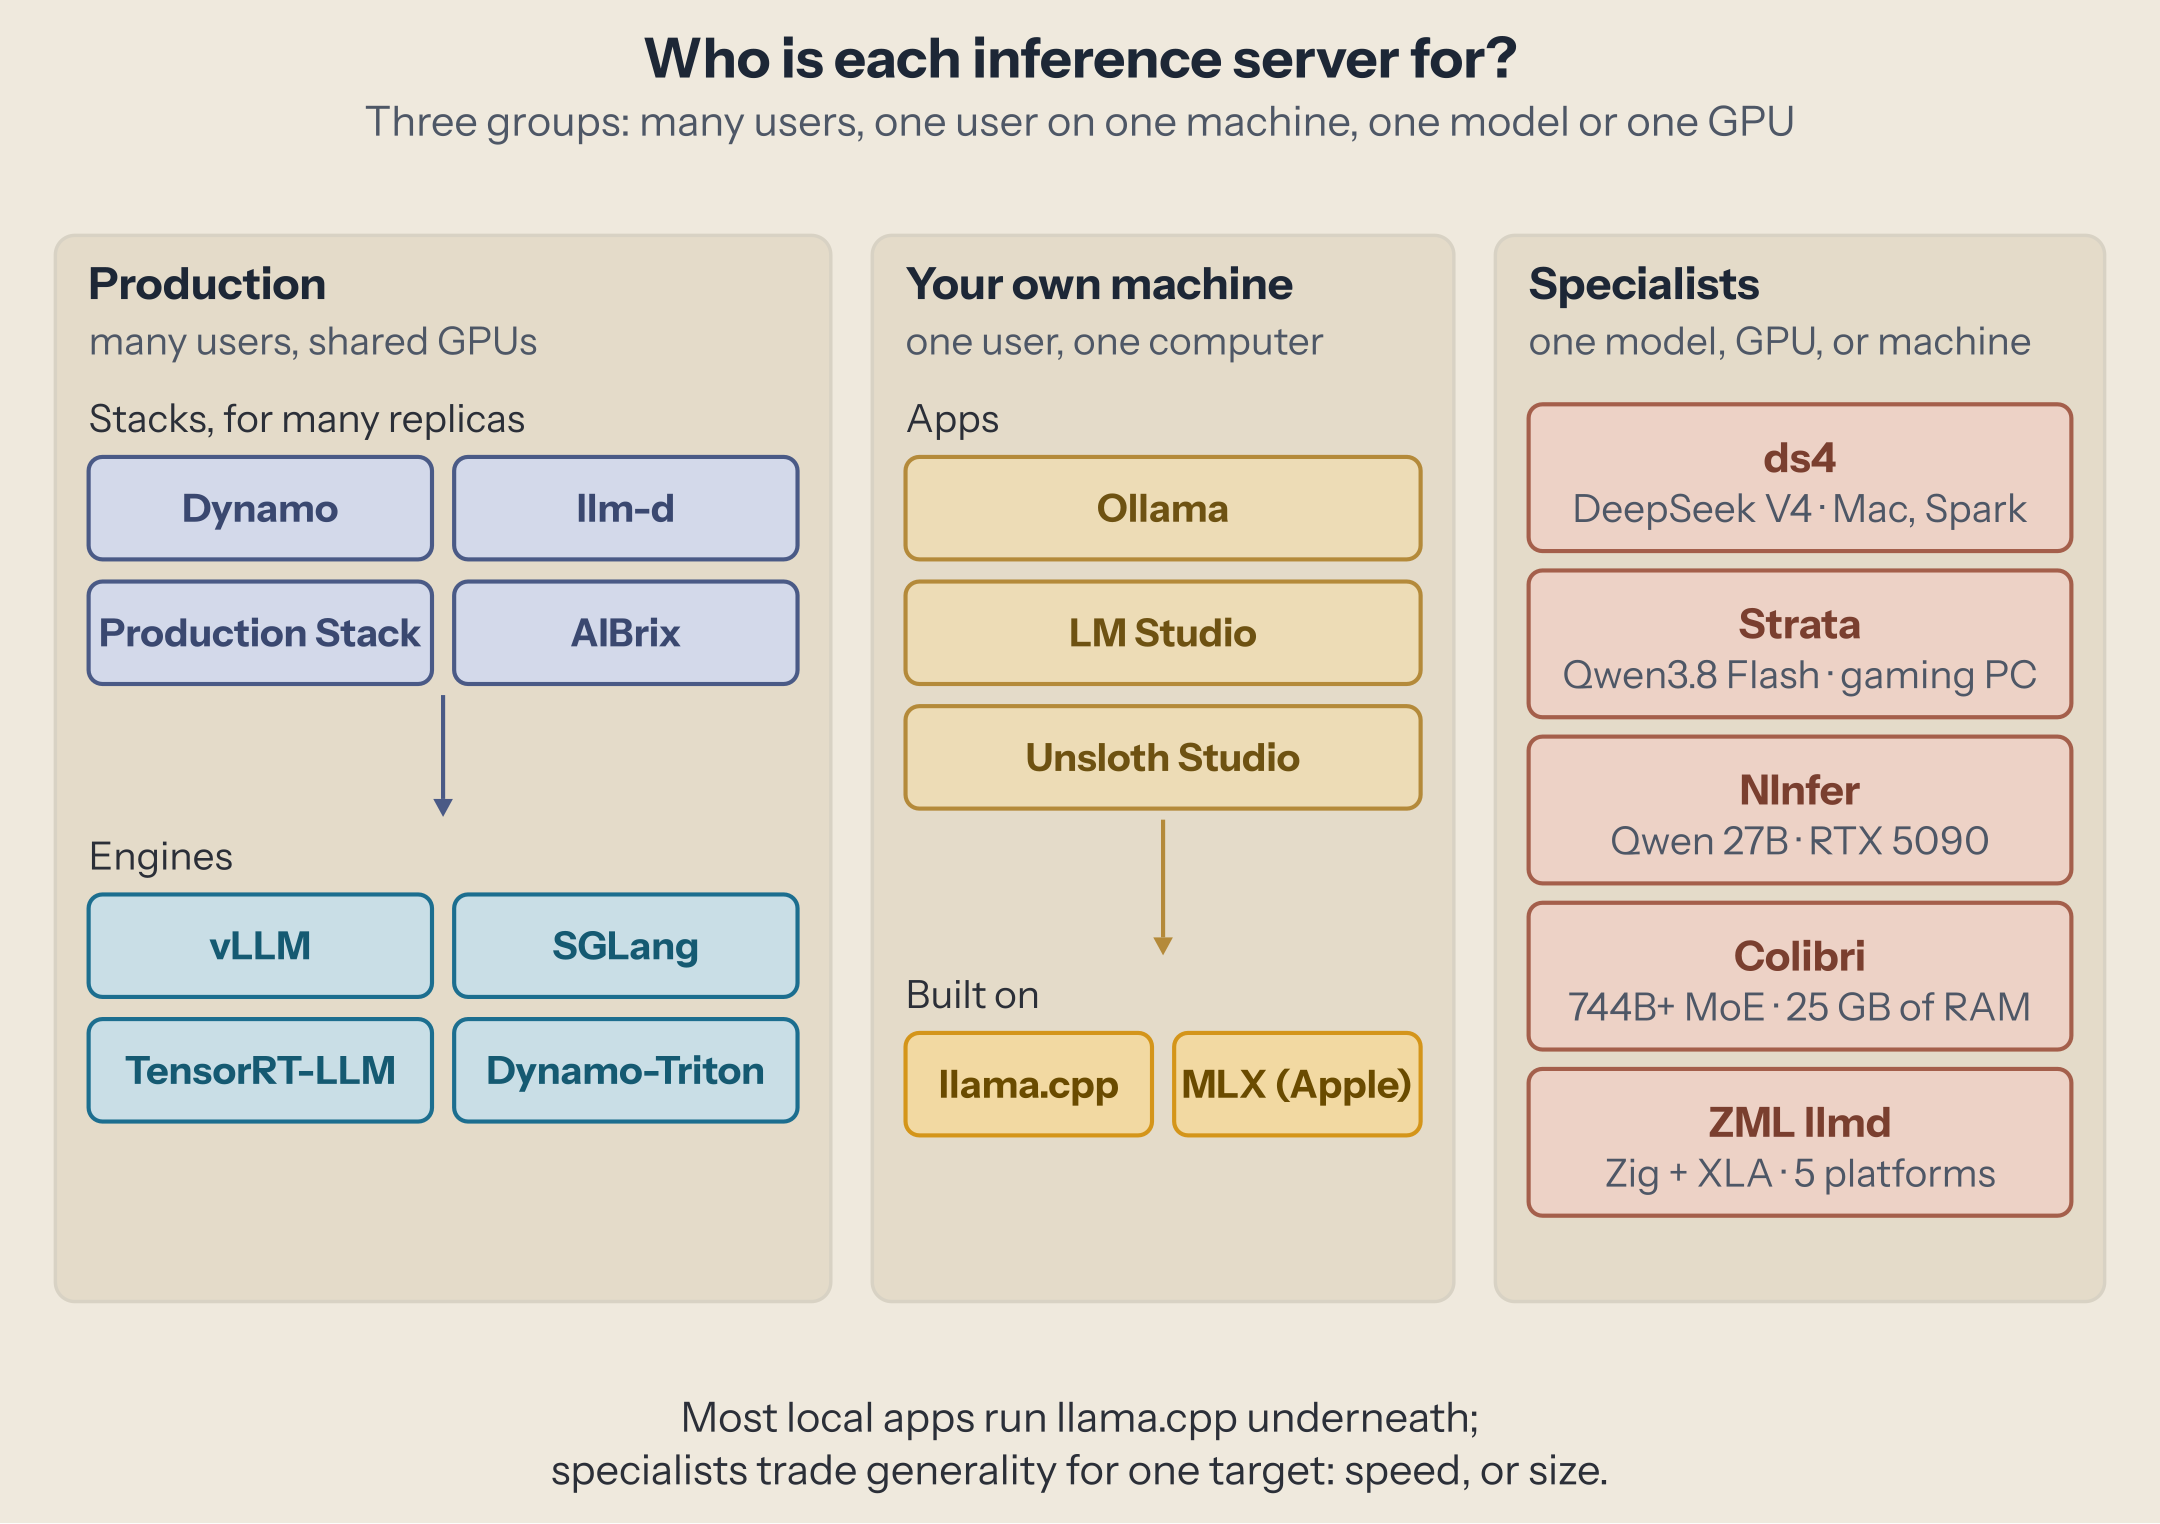Click 'Stacks, for many replicas' label
This screenshot has height=1524, width=2160.
pos(307,419)
